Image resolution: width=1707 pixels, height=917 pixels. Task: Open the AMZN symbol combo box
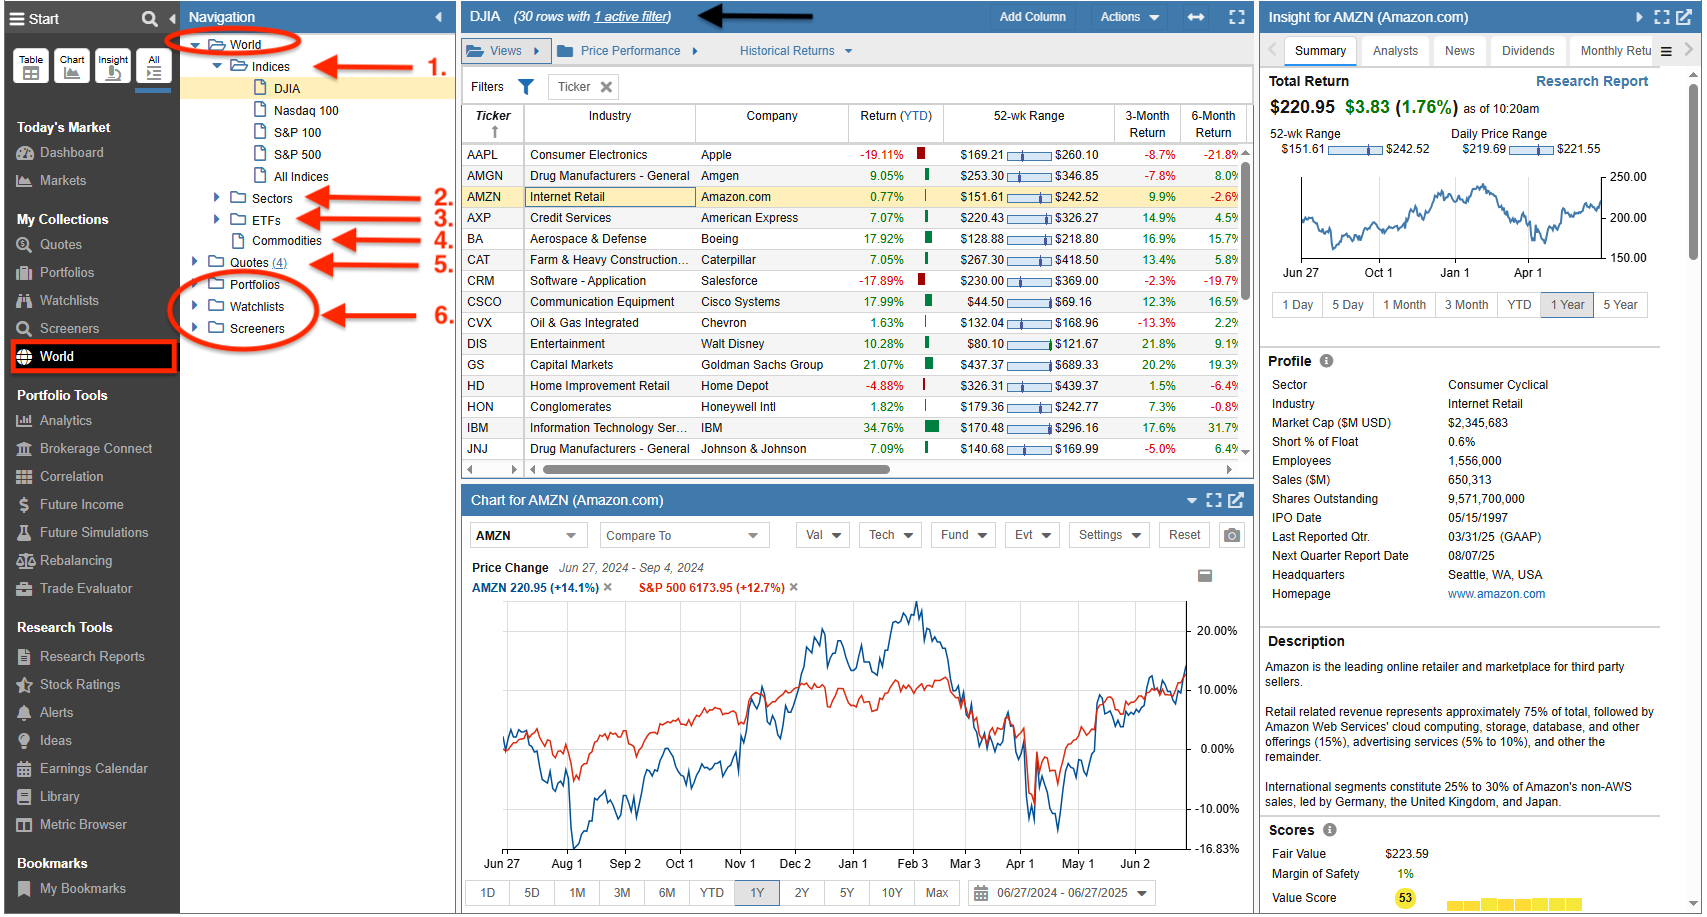pyautogui.click(x=528, y=536)
